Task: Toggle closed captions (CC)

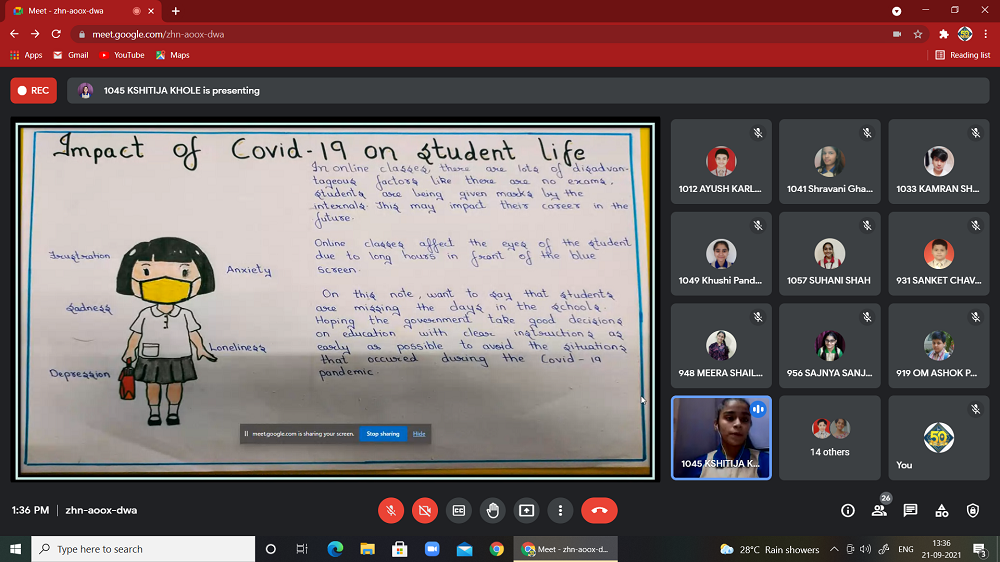Action: (x=459, y=510)
